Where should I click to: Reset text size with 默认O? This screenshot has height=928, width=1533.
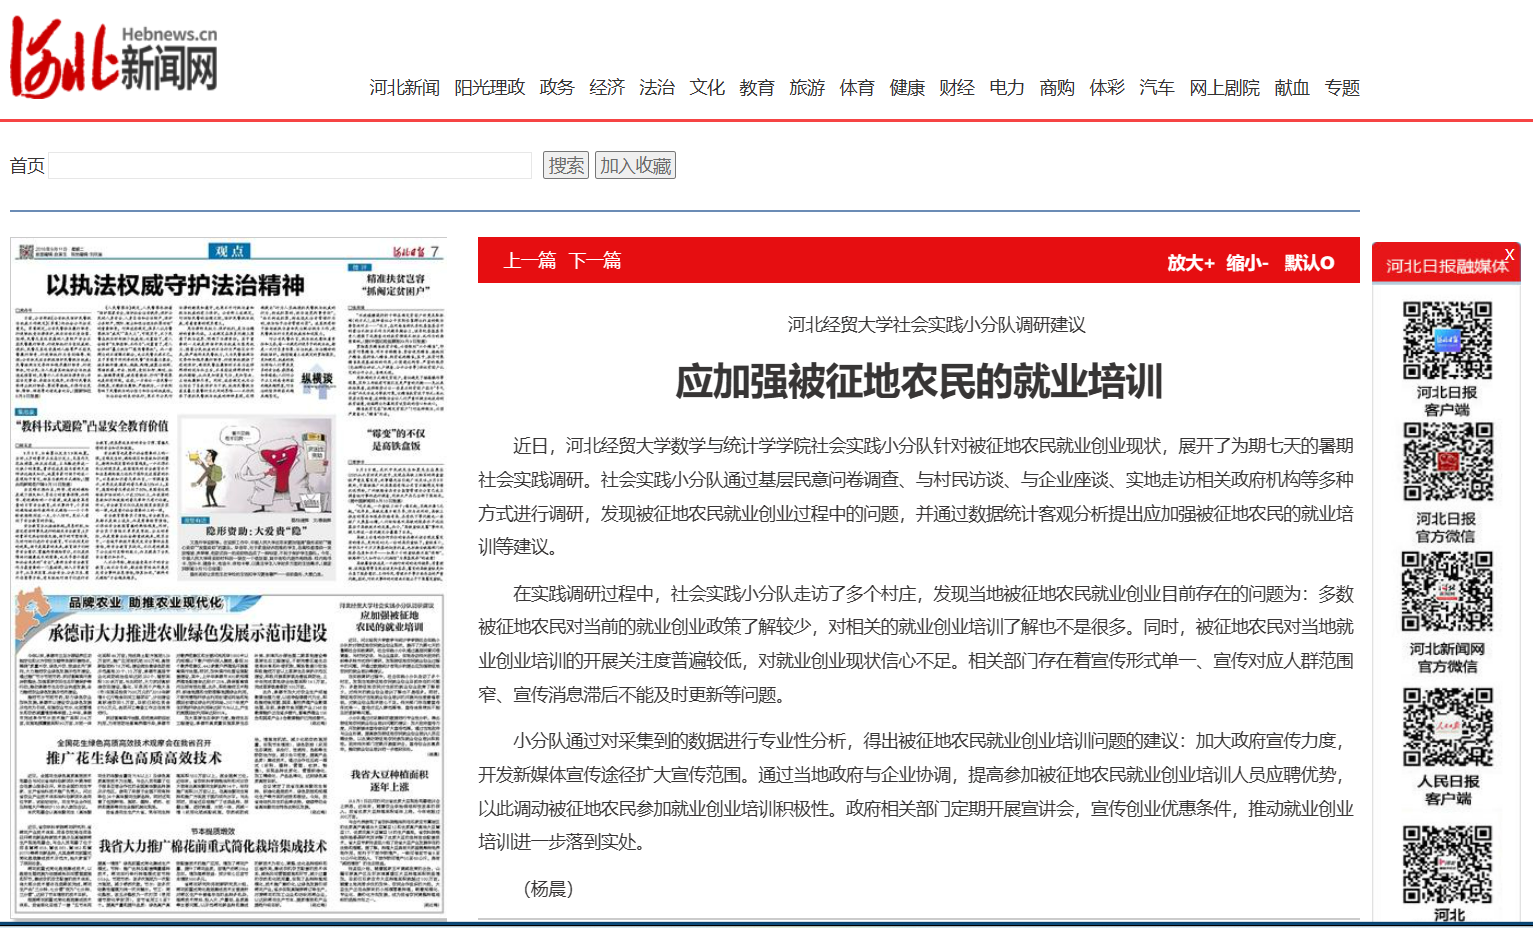[1309, 263]
